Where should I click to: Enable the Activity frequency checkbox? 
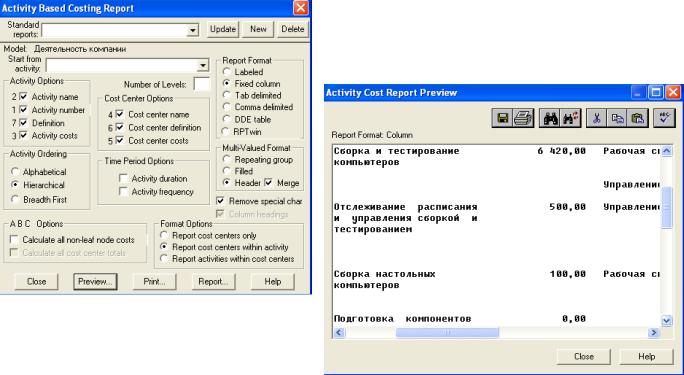[123, 191]
